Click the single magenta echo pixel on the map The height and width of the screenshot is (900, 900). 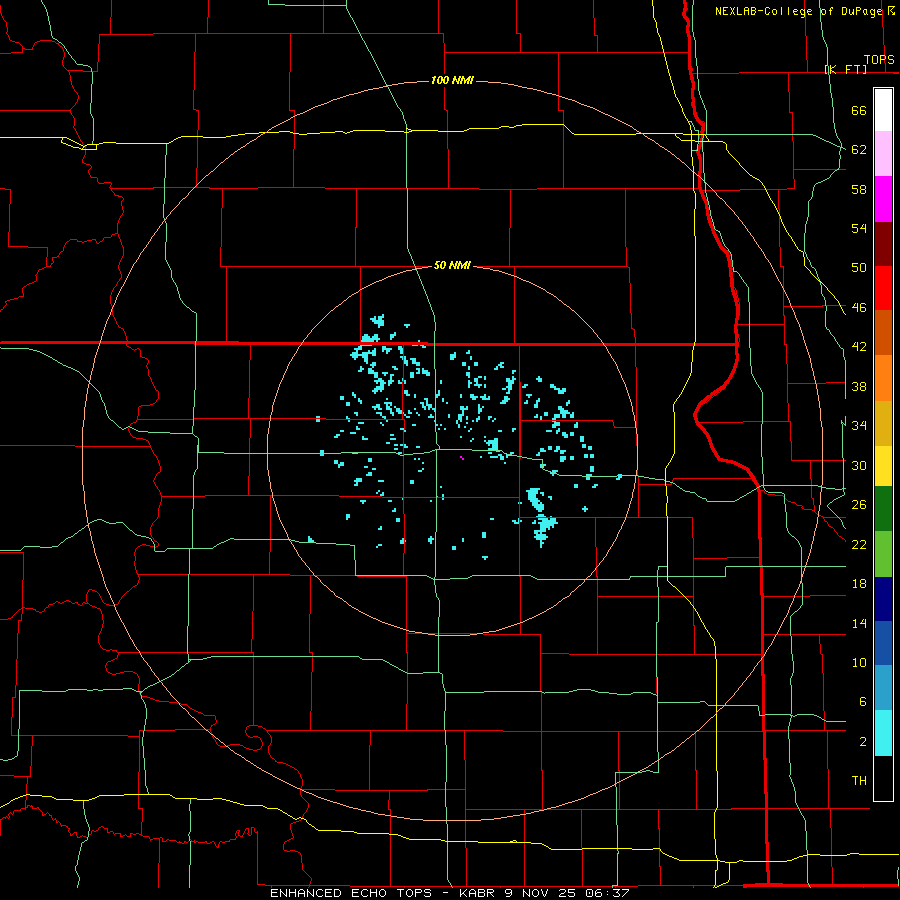pyautogui.click(x=462, y=458)
